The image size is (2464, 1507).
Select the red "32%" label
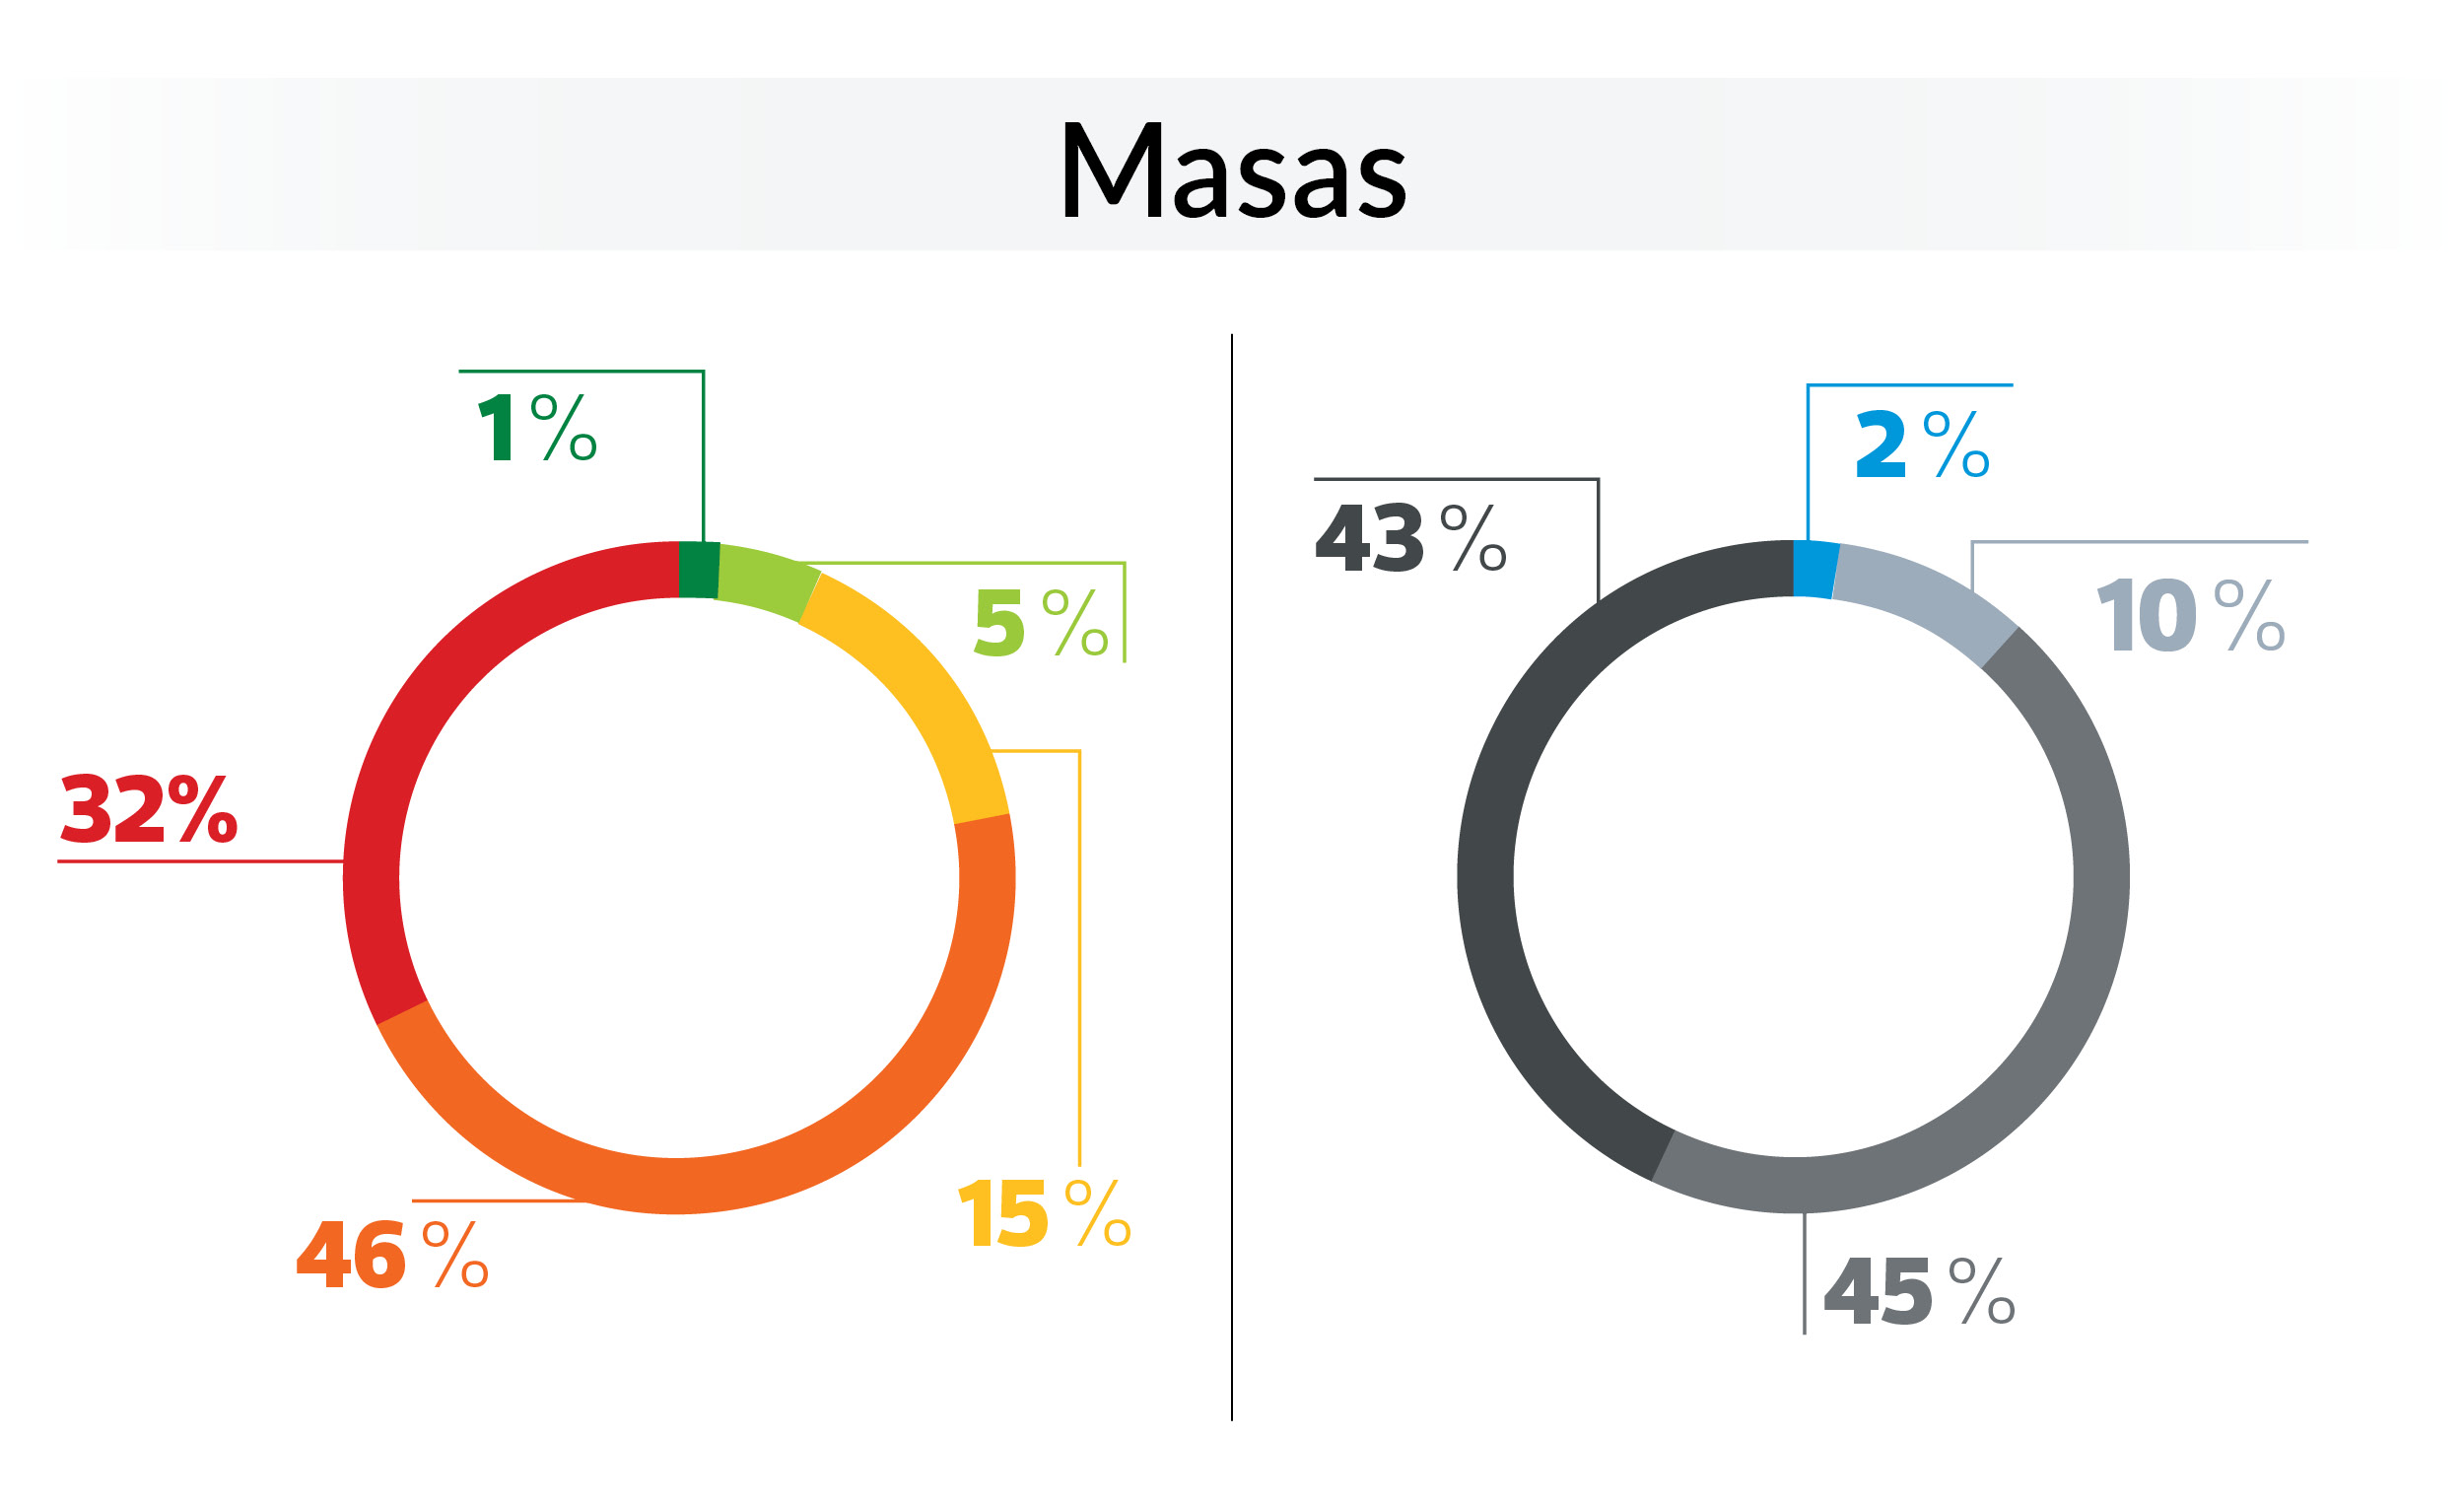(148, 809)
